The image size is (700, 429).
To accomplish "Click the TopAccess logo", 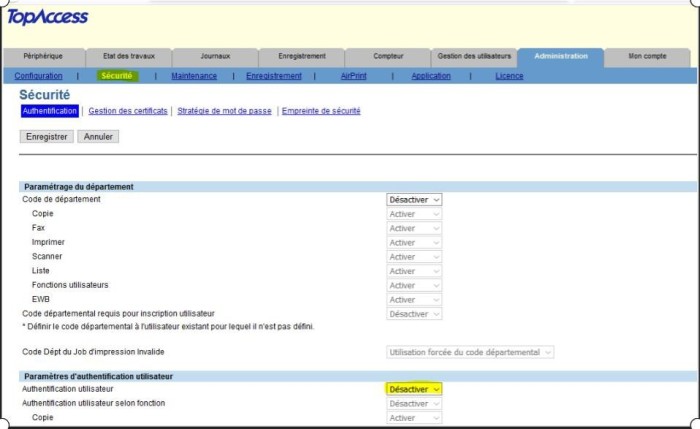I will coord(48,17).
